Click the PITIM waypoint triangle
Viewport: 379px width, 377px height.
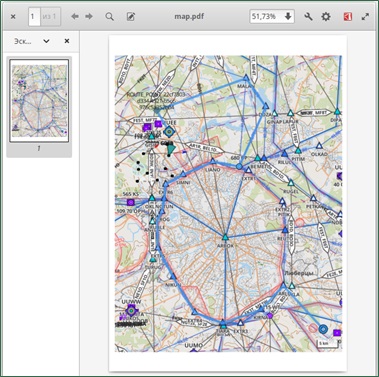click(298, 151)
